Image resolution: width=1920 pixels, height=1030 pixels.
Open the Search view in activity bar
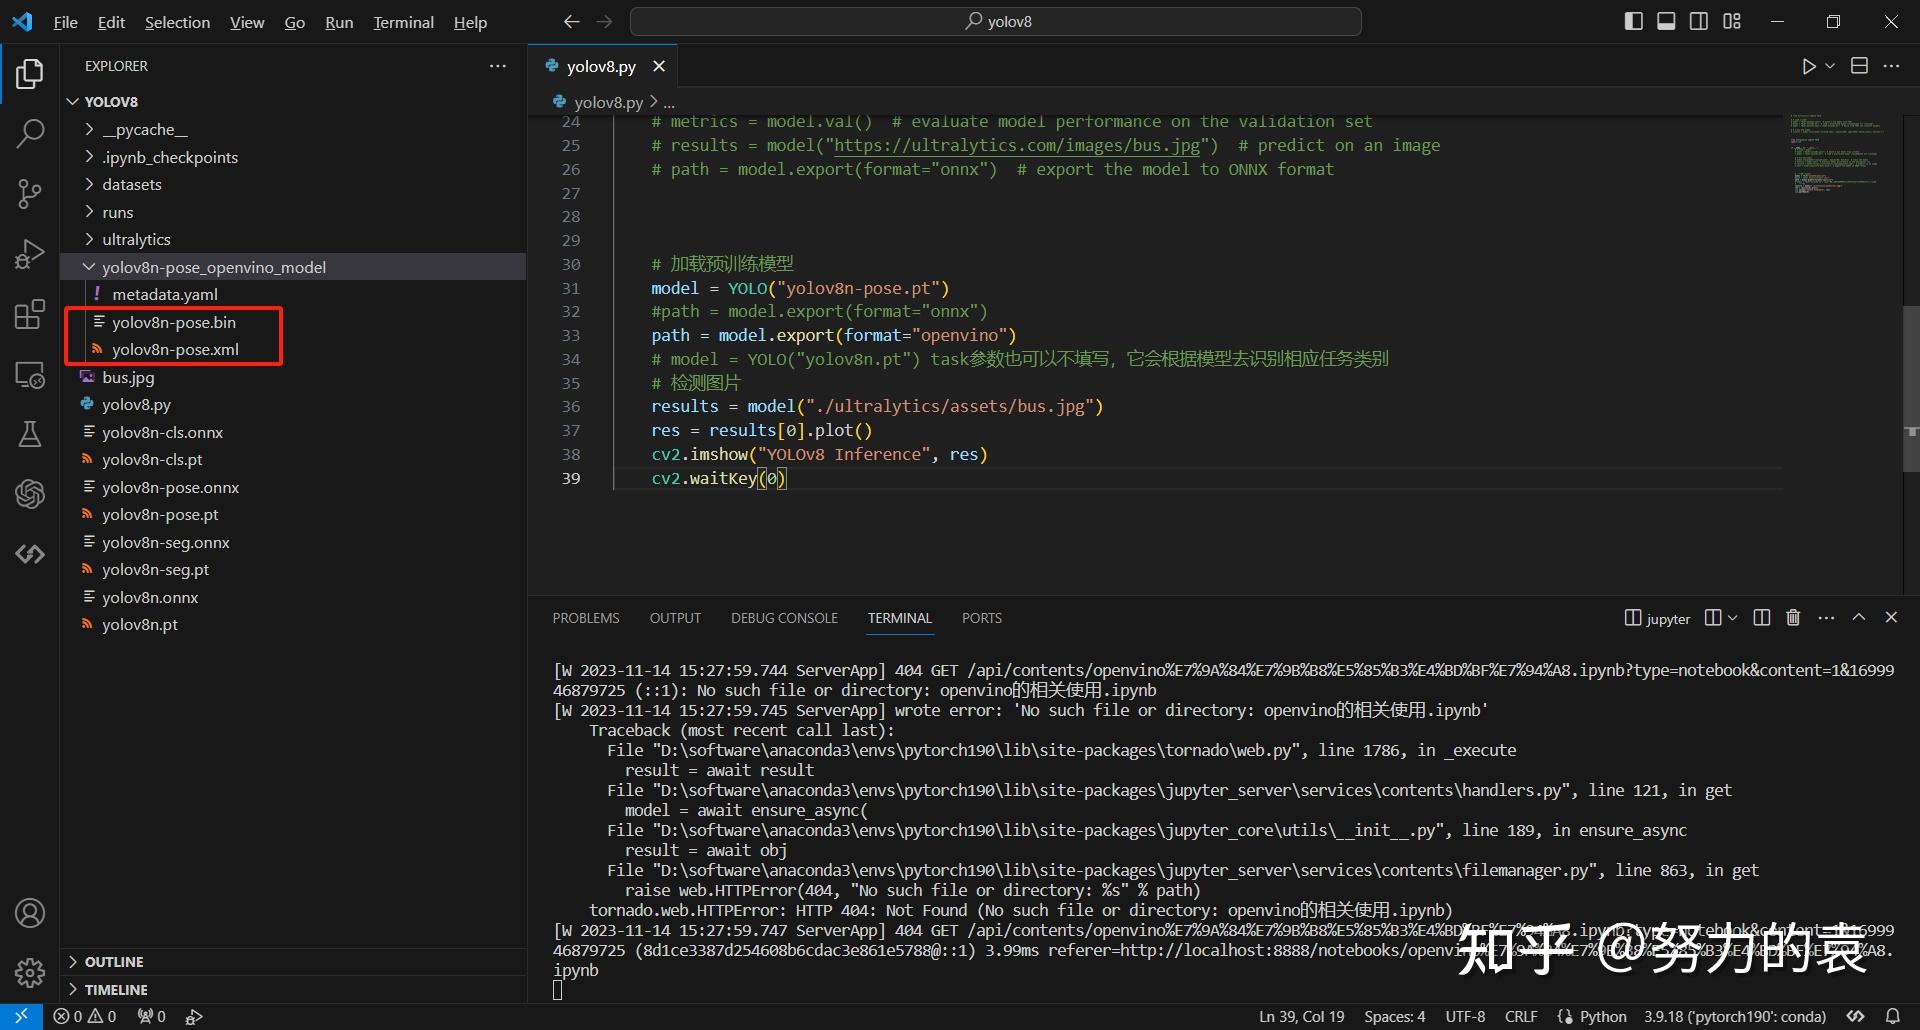(30, 133)
